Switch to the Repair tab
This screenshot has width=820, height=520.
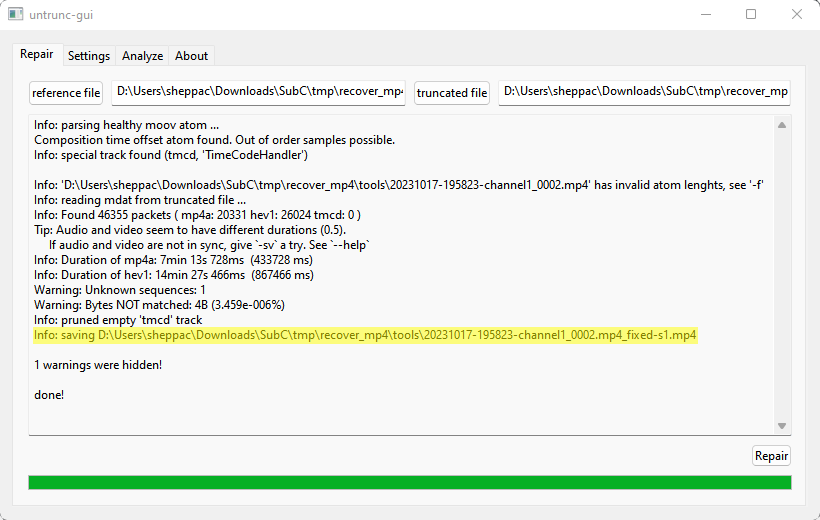point(37,55)
